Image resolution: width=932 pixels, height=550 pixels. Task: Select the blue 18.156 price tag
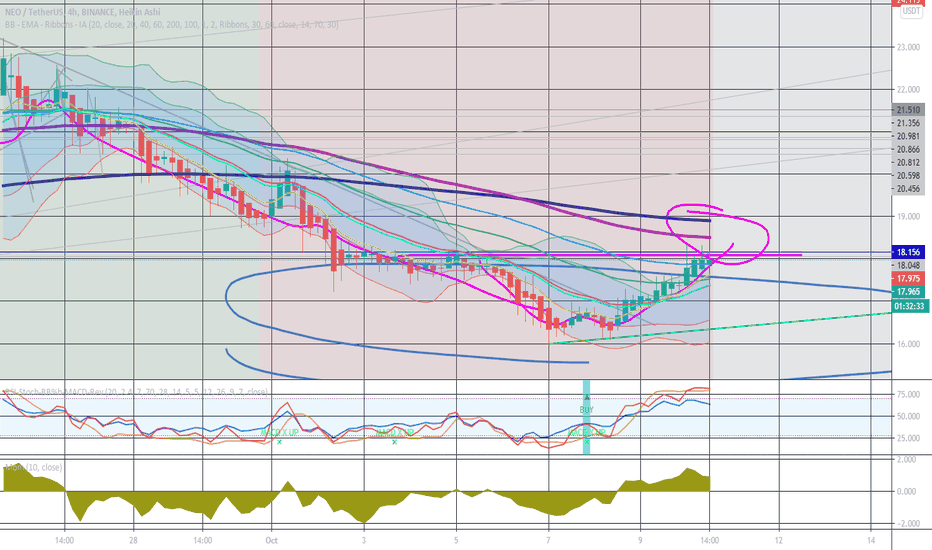(908, 252)
